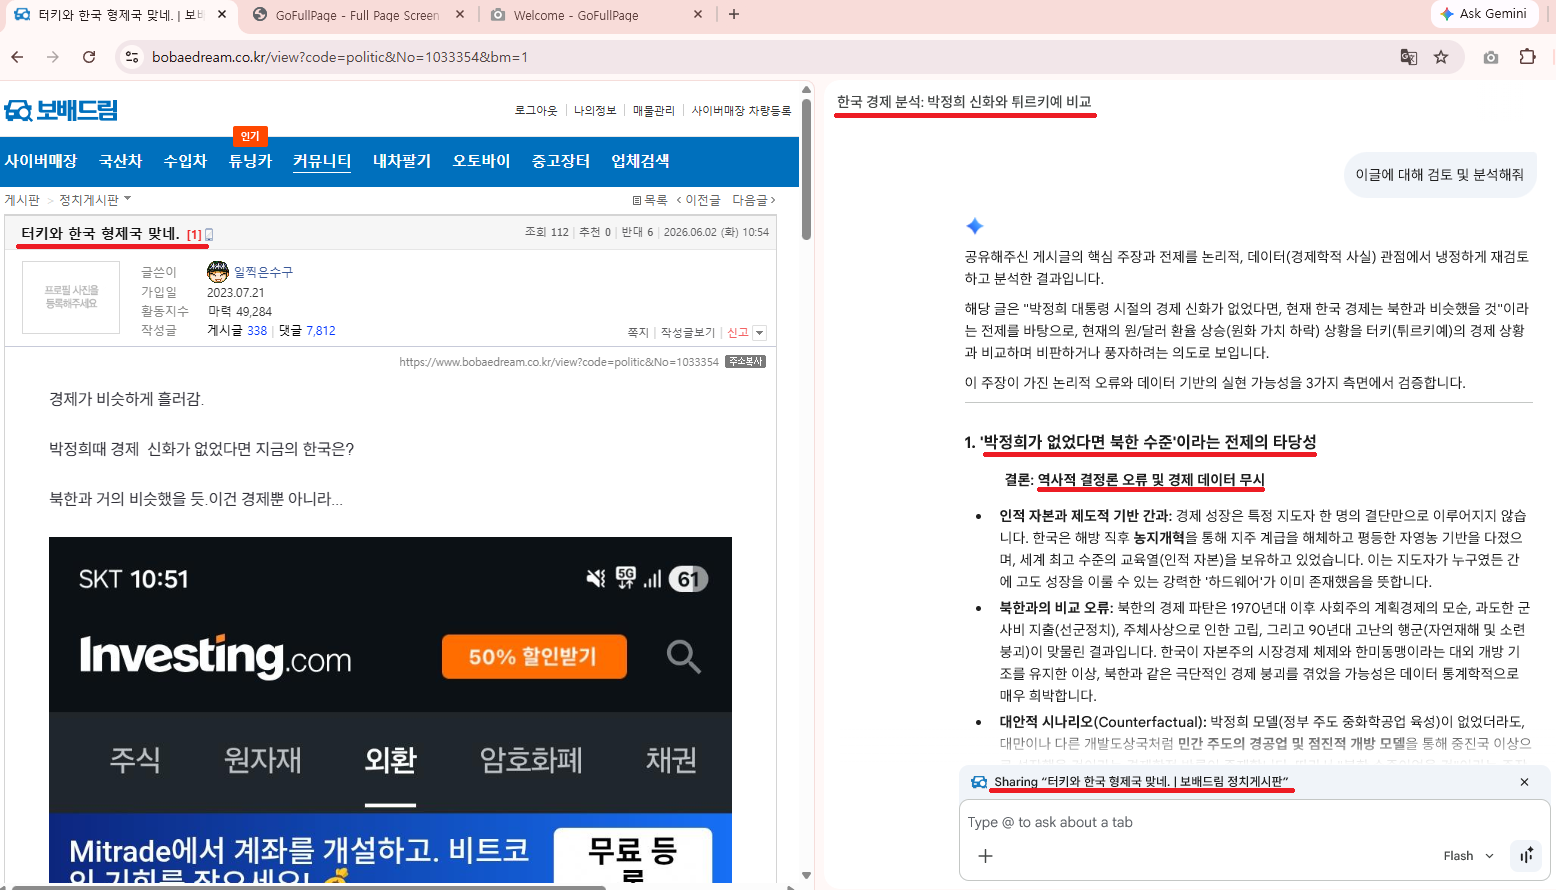Open 사이버매장 menu
This screenshot has width=1556, height=890.
(41, 161)
